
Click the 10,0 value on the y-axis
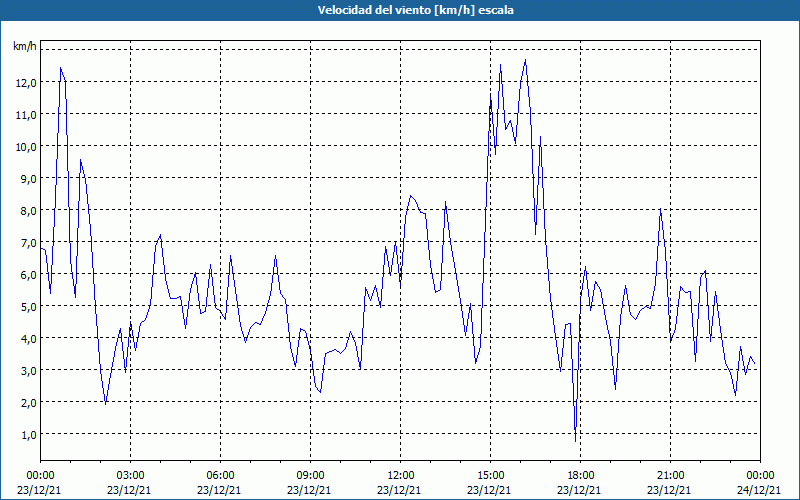26,147
